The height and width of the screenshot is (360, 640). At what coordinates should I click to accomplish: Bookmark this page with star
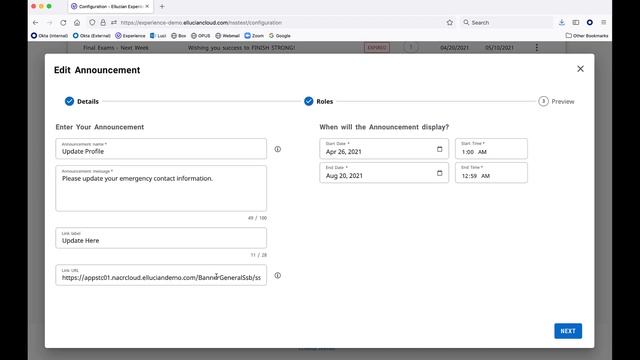coord(450,22)
